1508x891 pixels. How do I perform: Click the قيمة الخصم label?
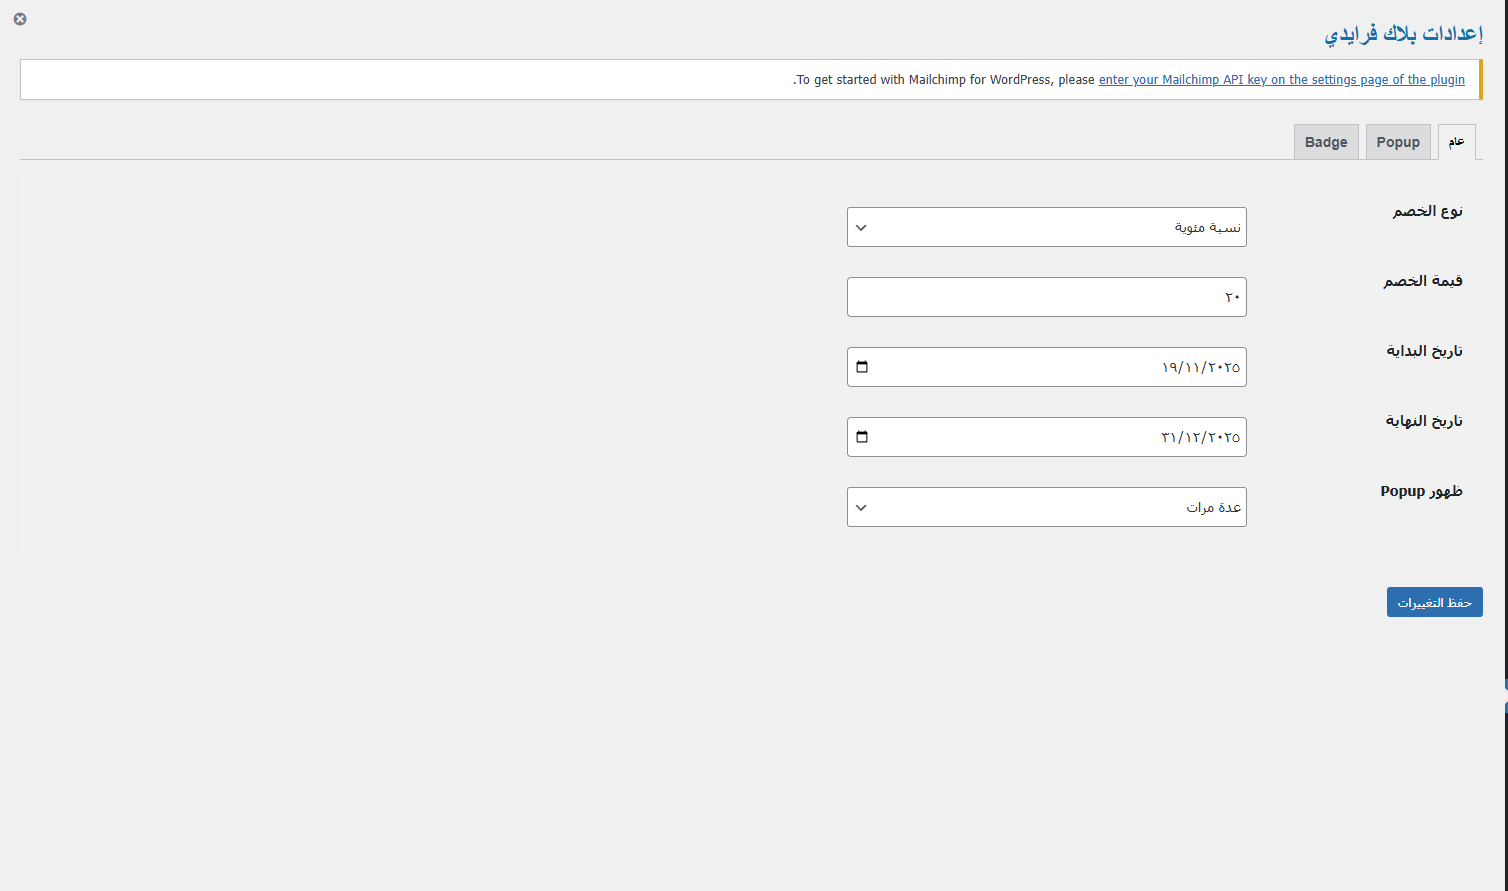coord(1422,281)
